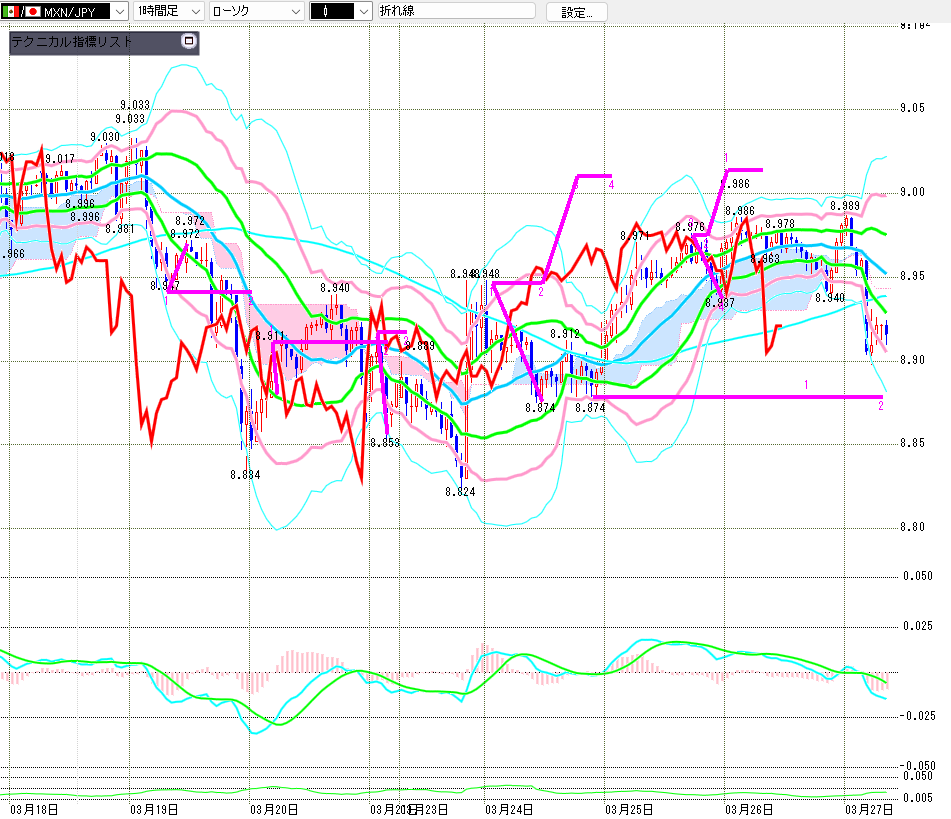Click the Japan flag icon
The image size is (951, 819).
(32, 11)
